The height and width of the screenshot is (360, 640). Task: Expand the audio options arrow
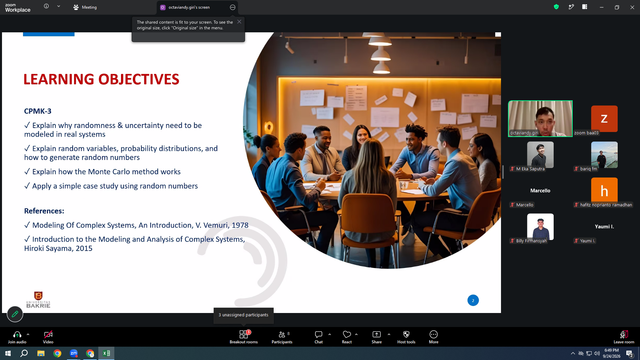click(28, 334)
